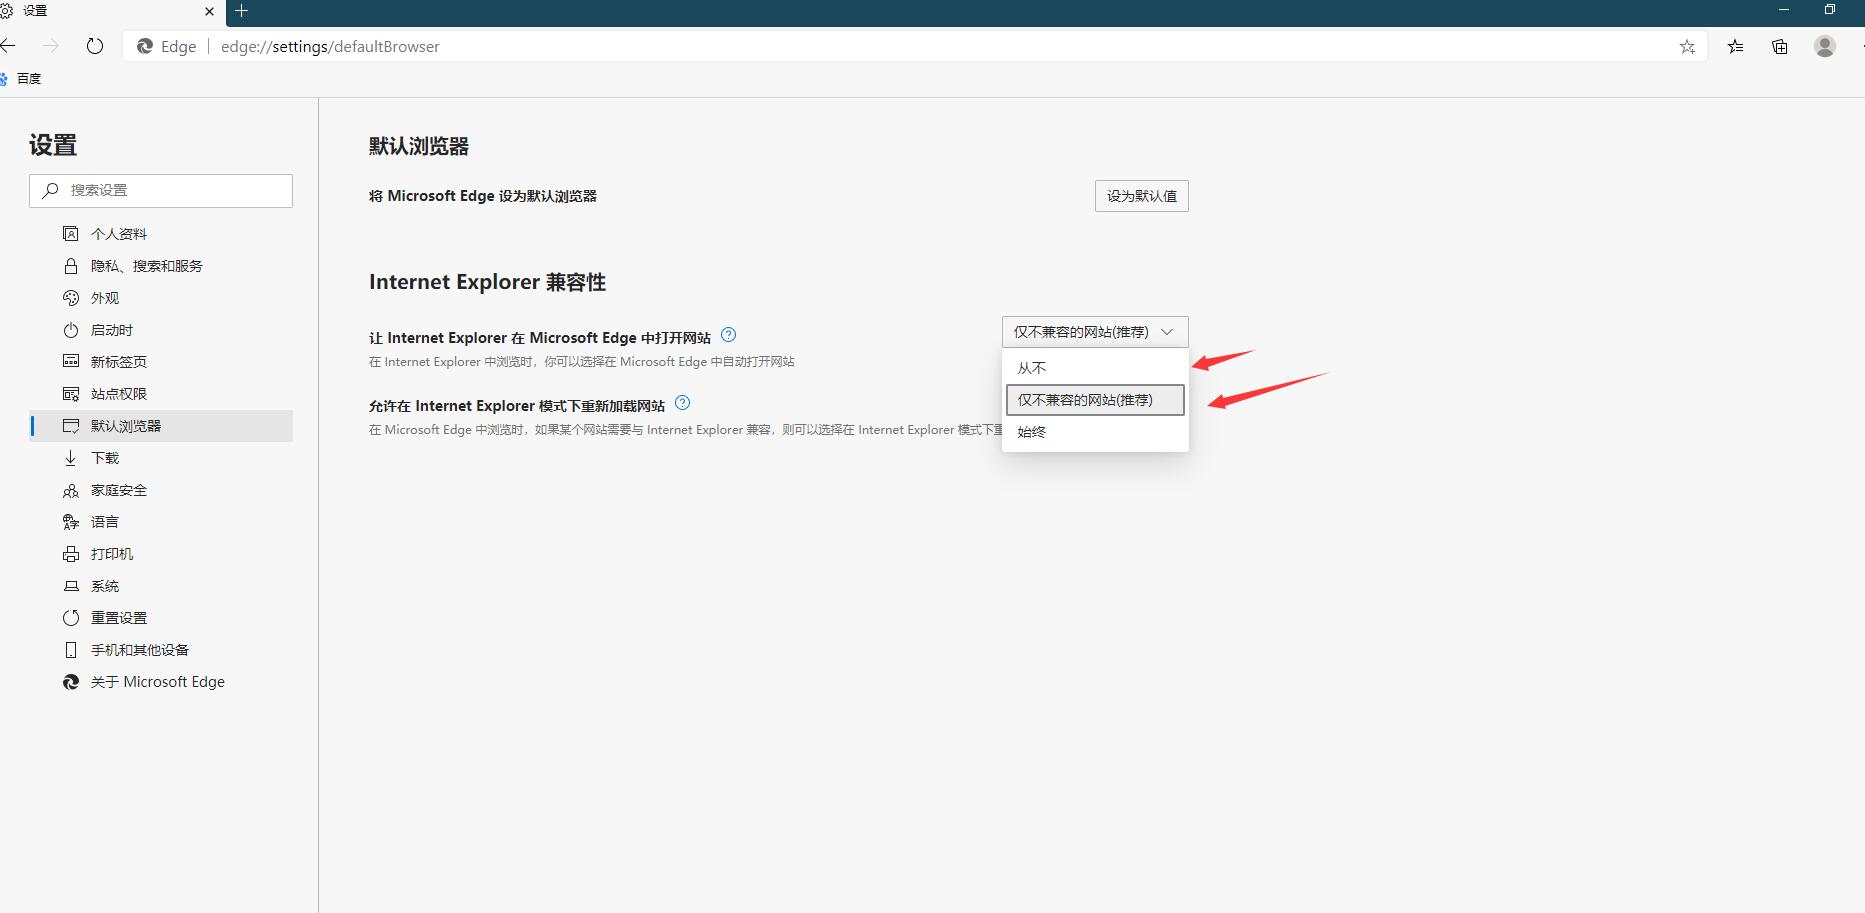This screenshot has width=1865, height=913.
Task: Open 系统 settings section
Action: 162,586
